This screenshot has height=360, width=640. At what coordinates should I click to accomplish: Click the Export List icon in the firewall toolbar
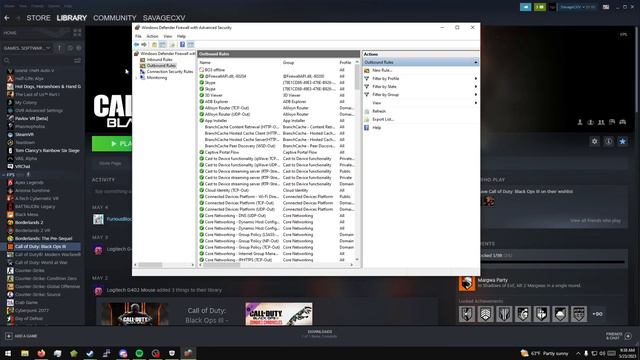(172, 44)
